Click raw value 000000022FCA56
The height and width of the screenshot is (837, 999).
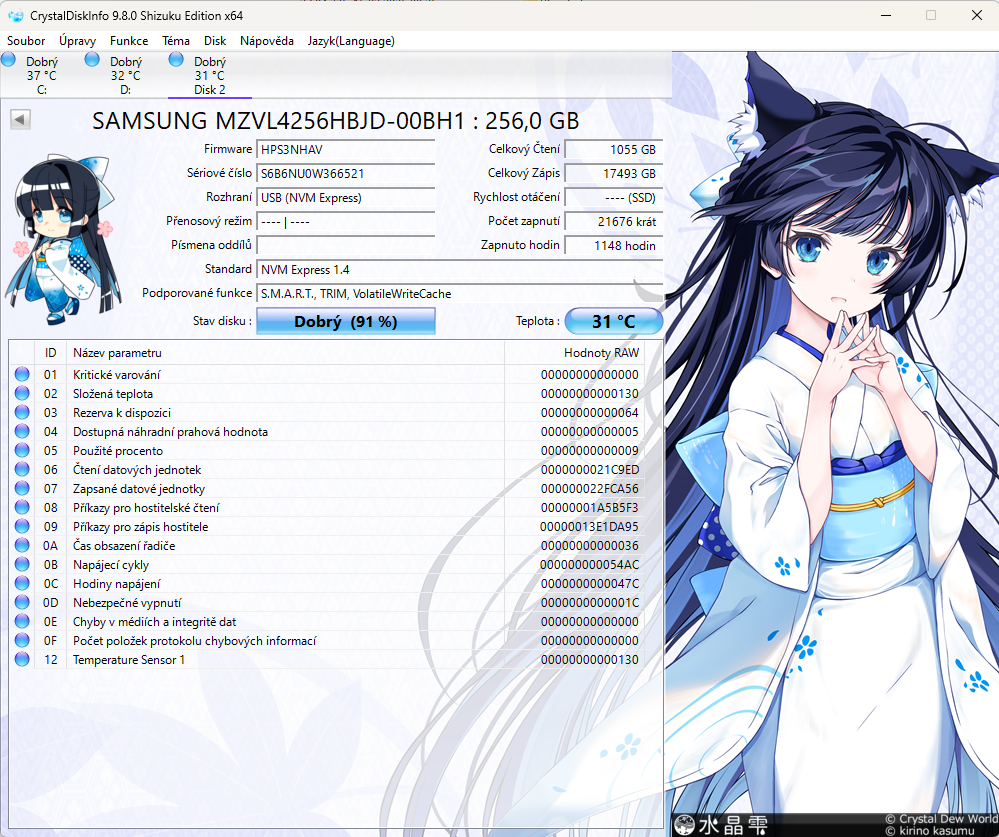pos(589,489)
